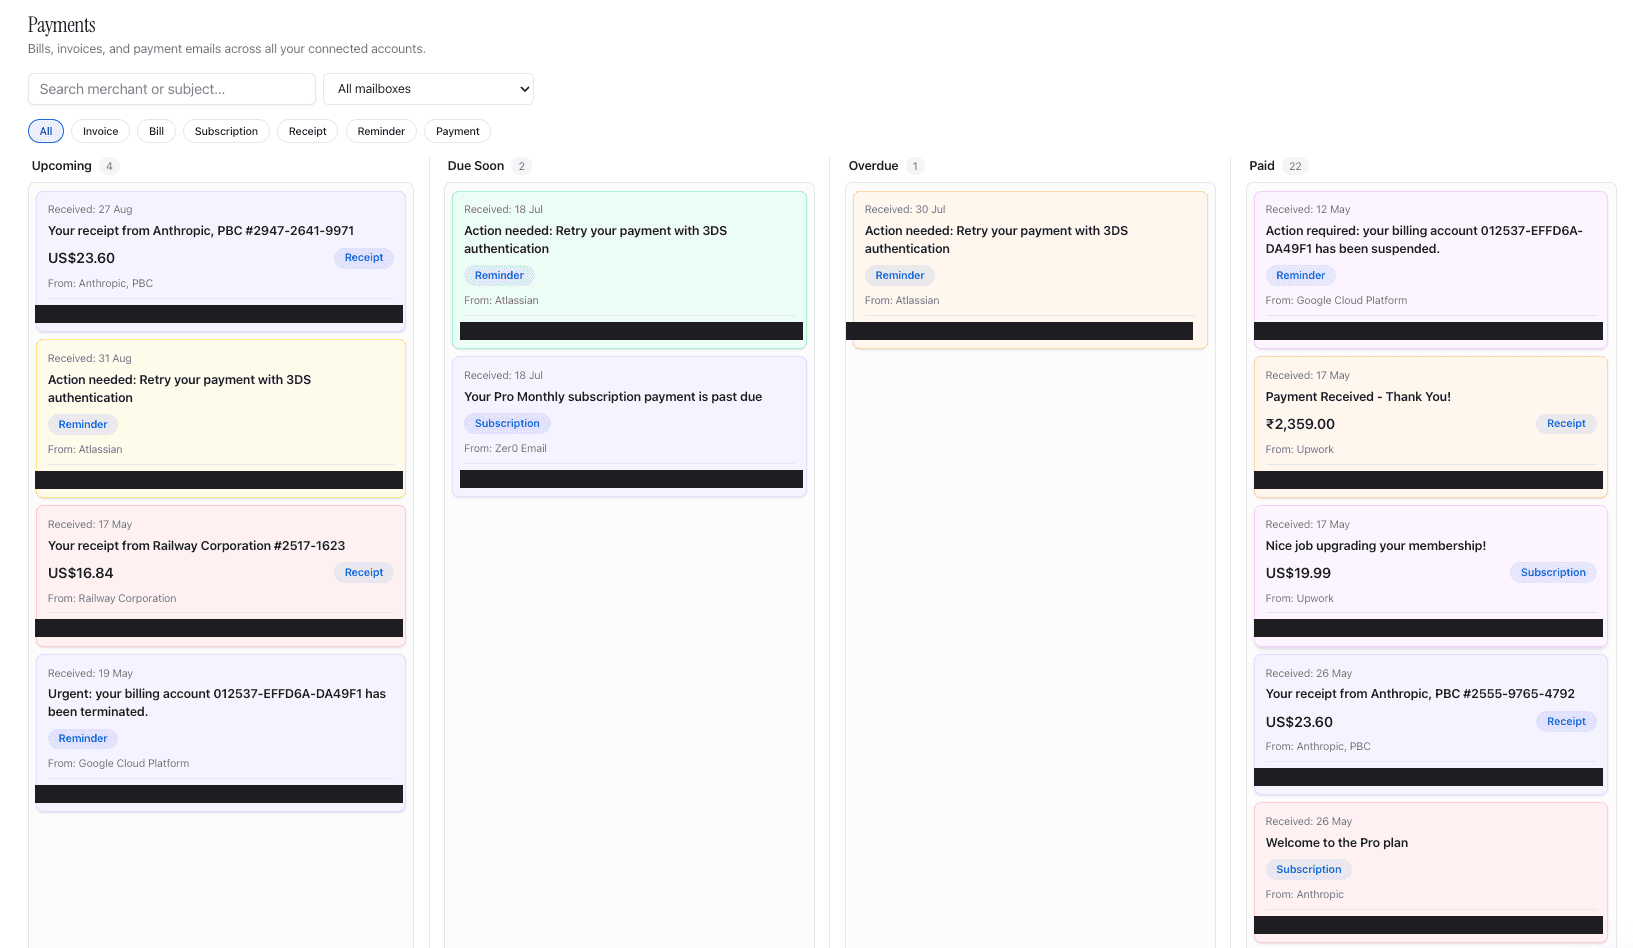
Task: Click Subscription tag on US$19.99 card
Action: pos(1553,573)
